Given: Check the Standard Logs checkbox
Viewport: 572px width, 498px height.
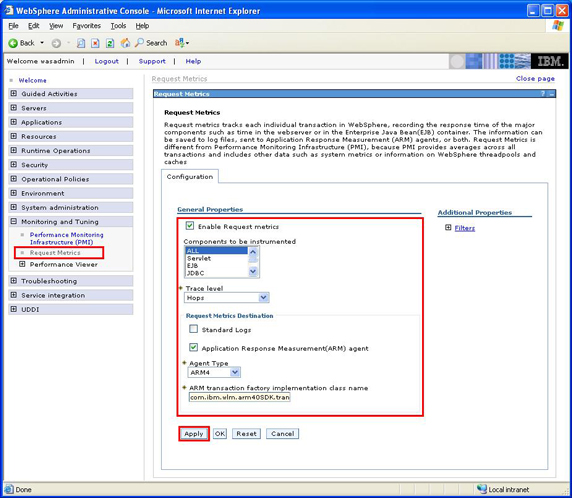Looking at the screenshot, I should coord(193,329).
